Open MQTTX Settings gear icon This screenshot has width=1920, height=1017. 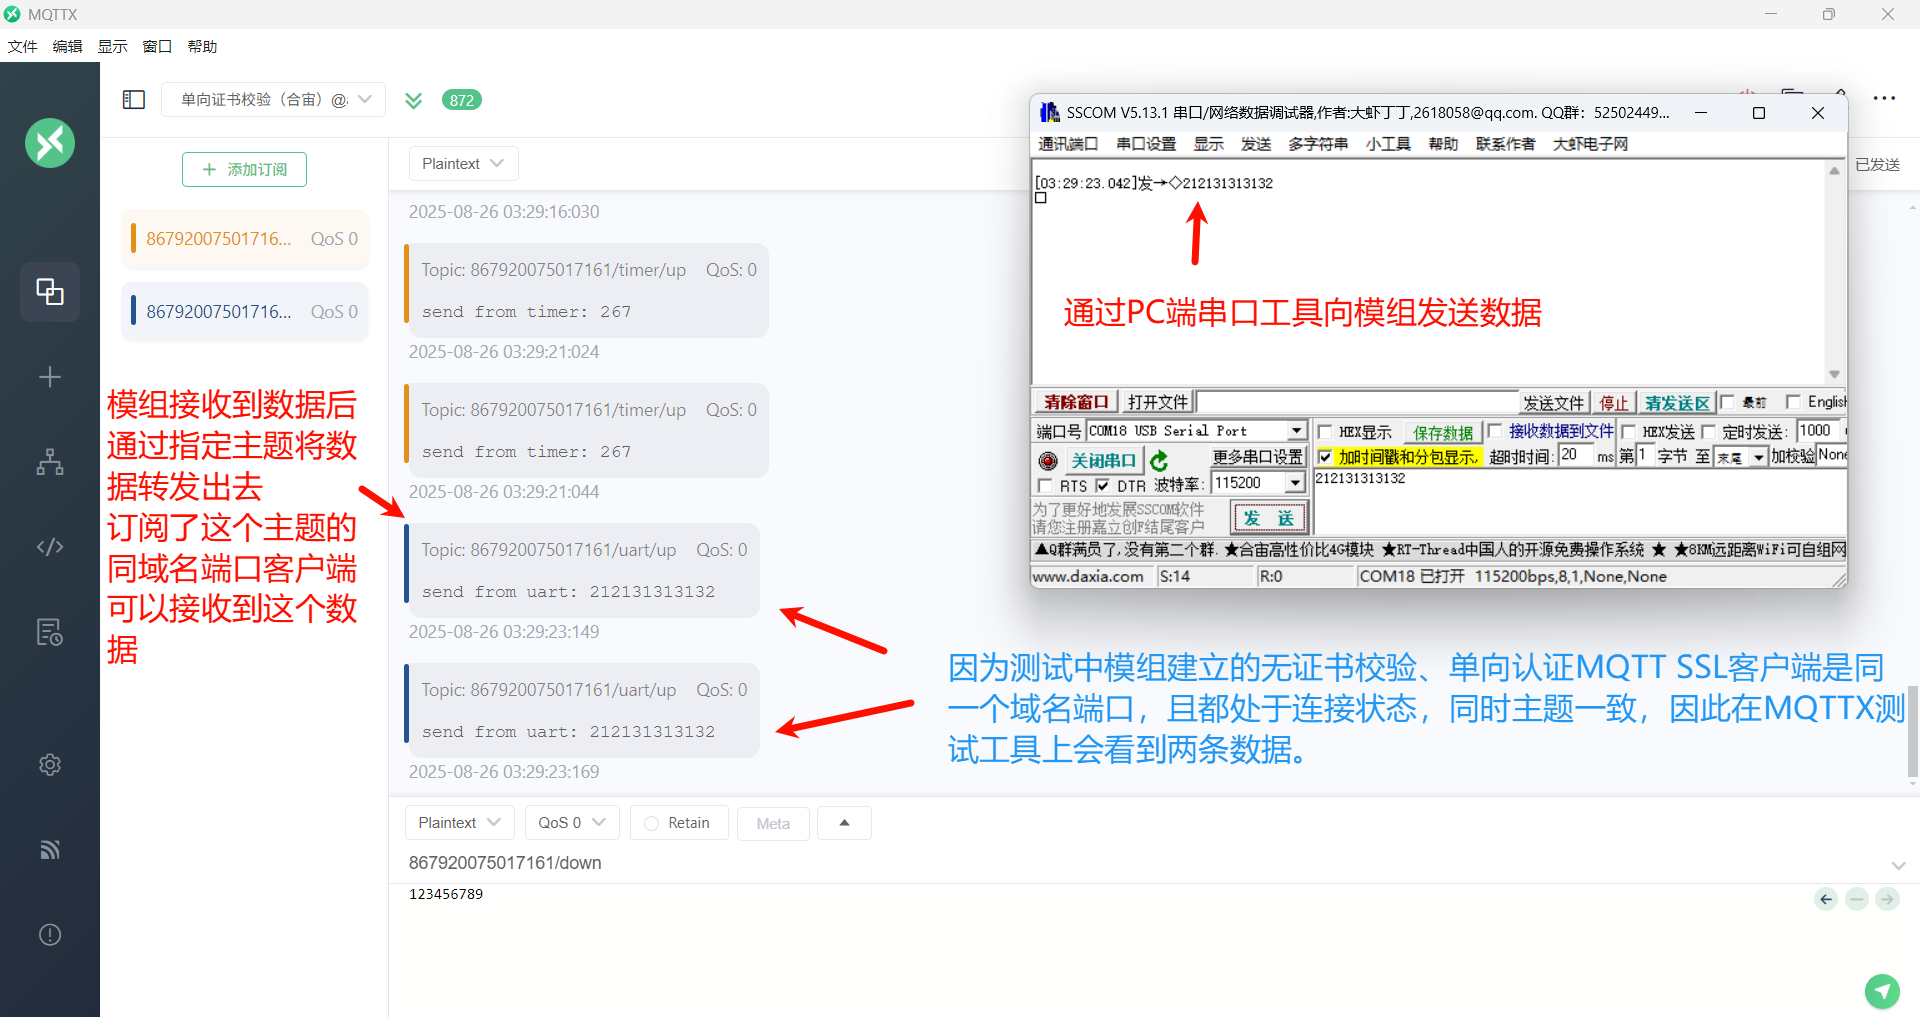(x=50, y=765)
